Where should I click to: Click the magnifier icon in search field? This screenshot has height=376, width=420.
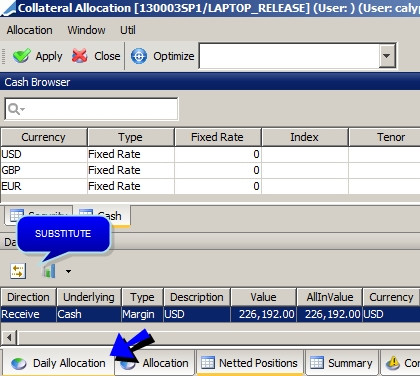13,109
